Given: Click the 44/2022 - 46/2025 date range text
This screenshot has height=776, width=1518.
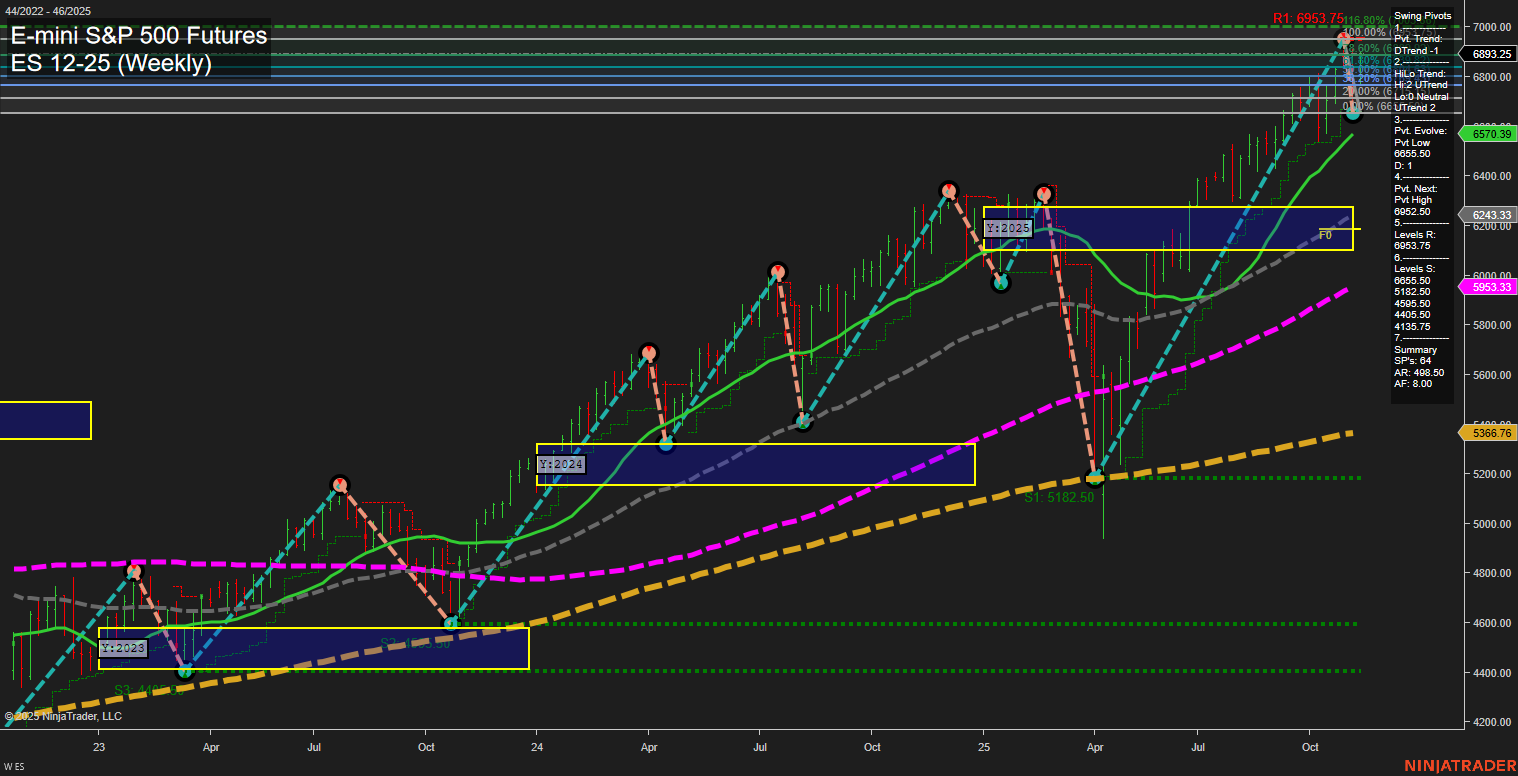Looking at the screenshot, I should point(47,10).
